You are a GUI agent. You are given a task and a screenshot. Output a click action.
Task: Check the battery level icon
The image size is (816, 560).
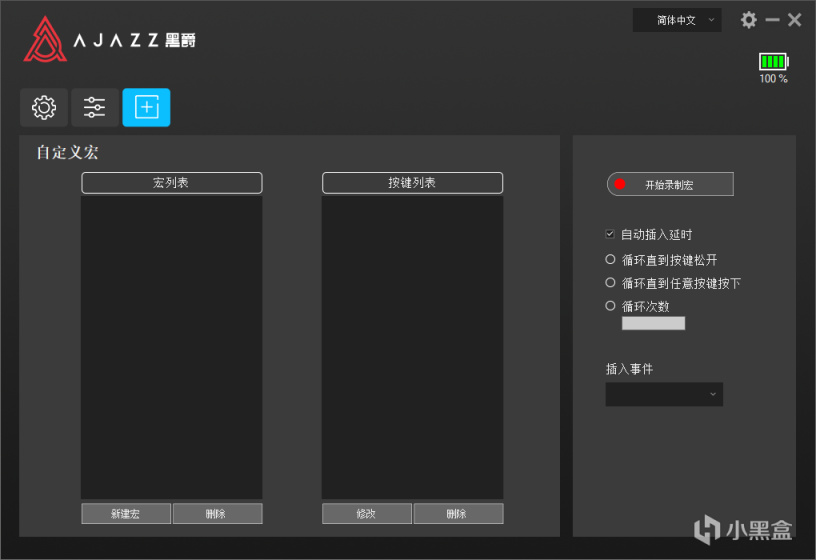pos(773,61)
